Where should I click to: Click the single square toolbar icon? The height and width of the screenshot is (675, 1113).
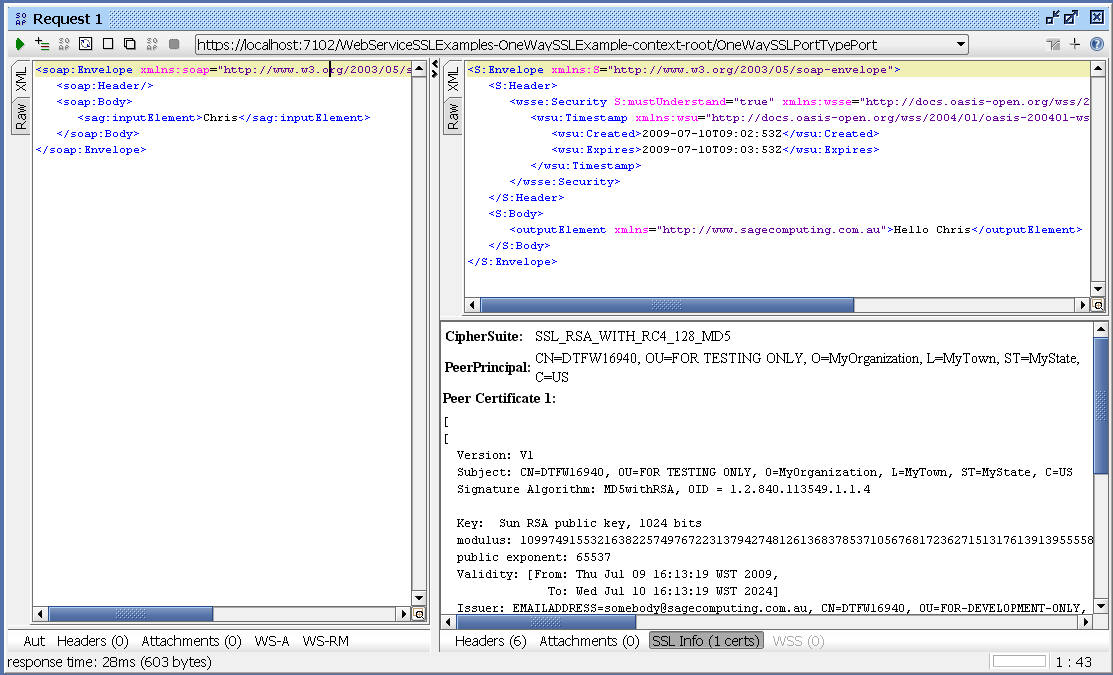tap(108, 44)
